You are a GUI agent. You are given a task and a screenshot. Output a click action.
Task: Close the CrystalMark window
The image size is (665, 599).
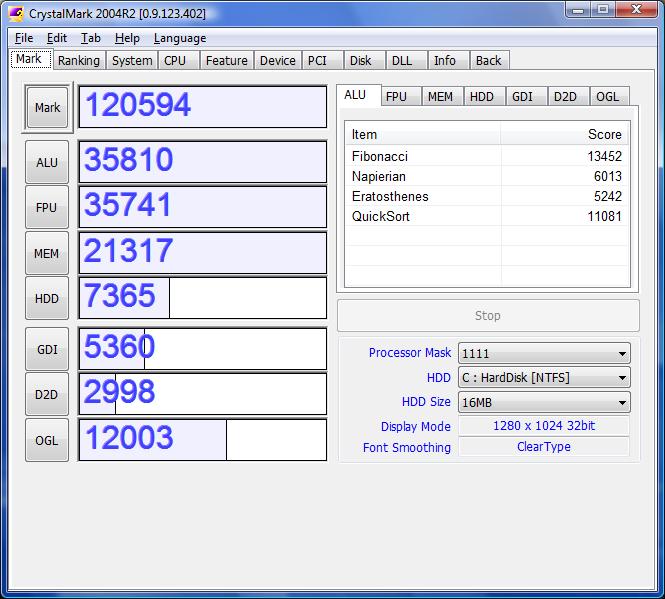click(x=636, y=10)
